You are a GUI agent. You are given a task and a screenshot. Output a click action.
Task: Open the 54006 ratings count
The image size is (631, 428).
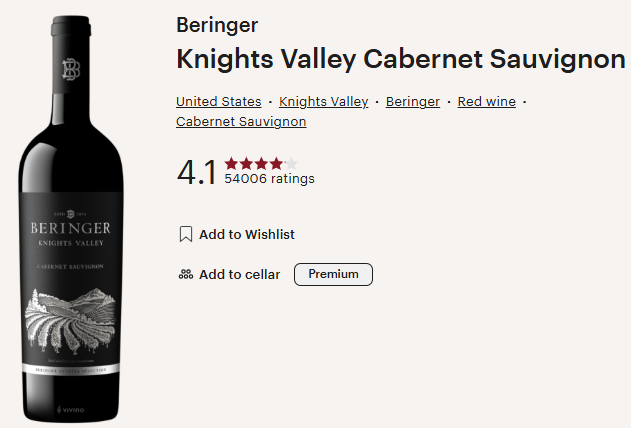(269, 179)
